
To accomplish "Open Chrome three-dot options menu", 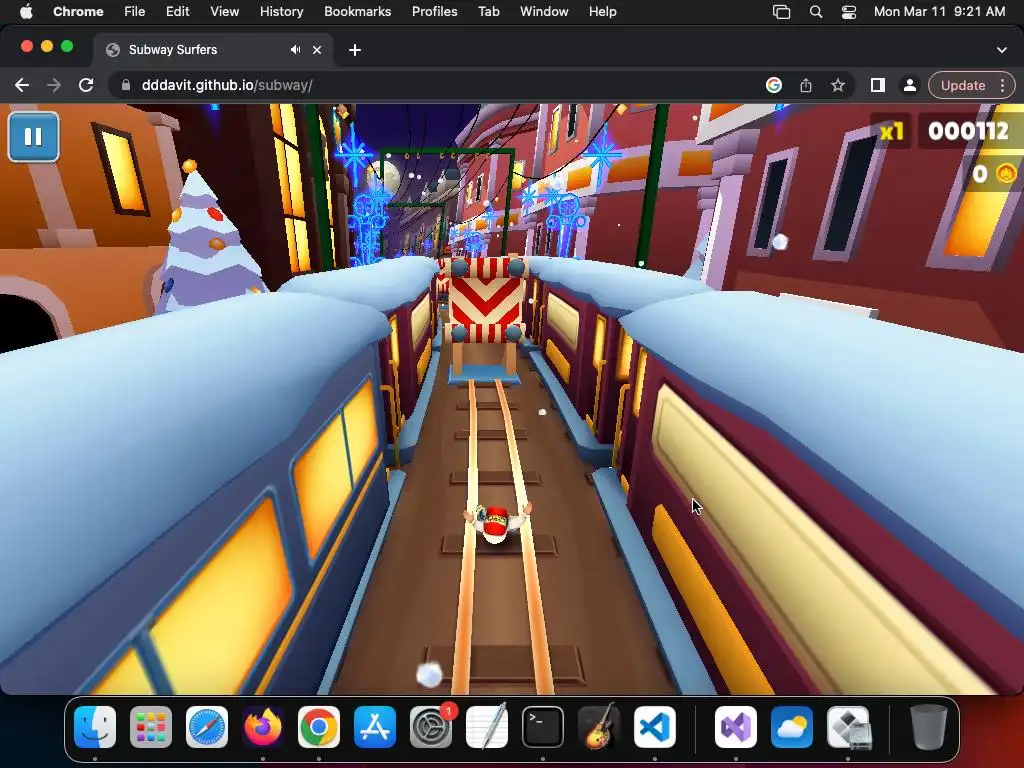I will [x=1003, y=86].
